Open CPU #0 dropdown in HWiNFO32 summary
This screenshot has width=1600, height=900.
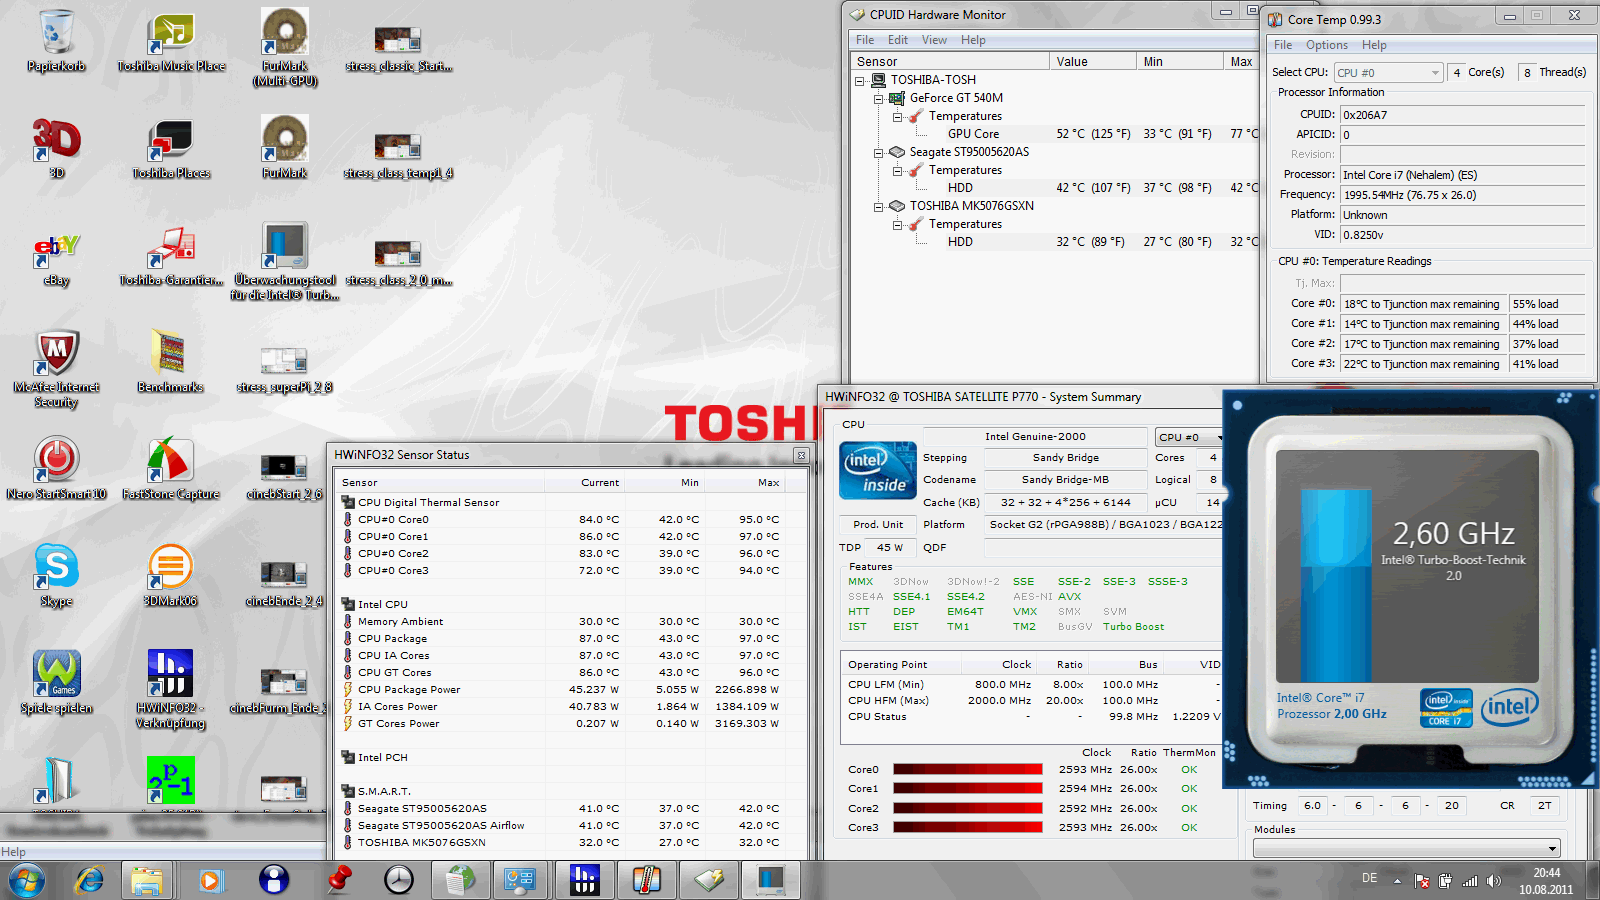1190,437
